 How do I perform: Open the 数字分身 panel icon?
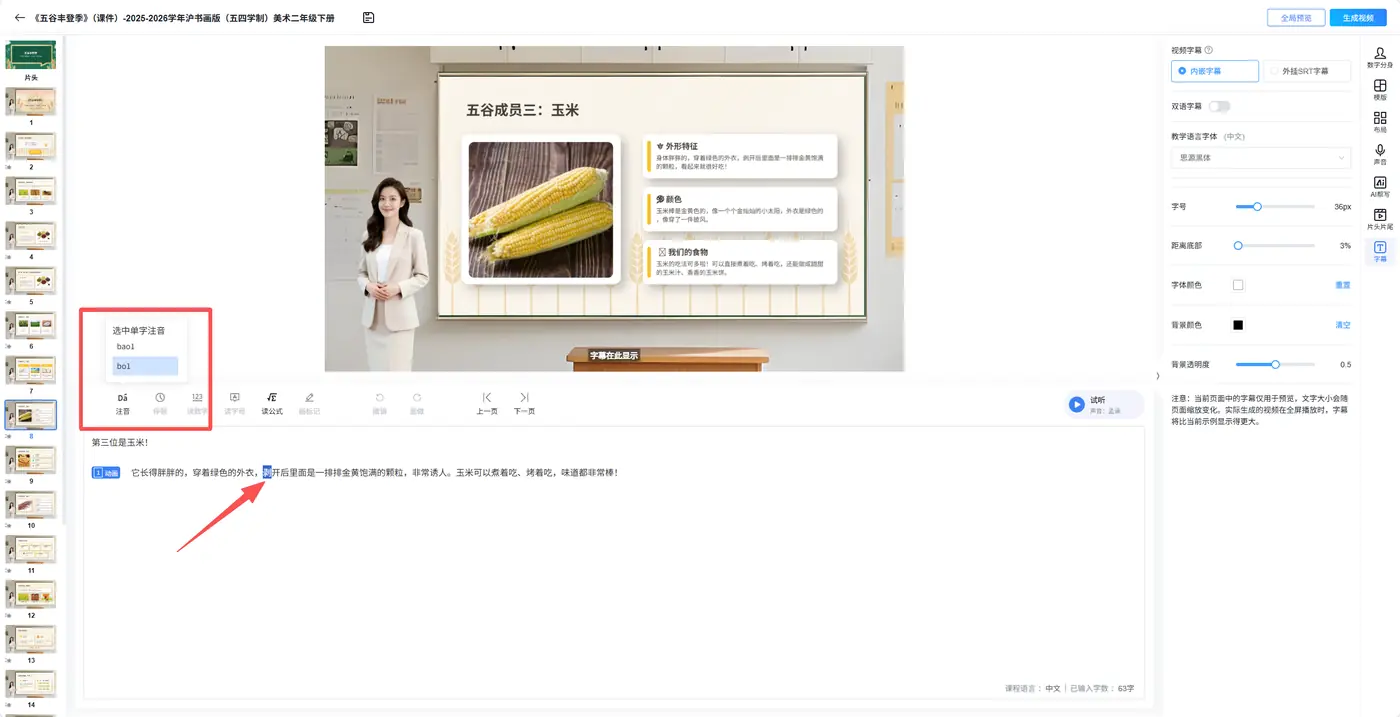[1380, 56]
